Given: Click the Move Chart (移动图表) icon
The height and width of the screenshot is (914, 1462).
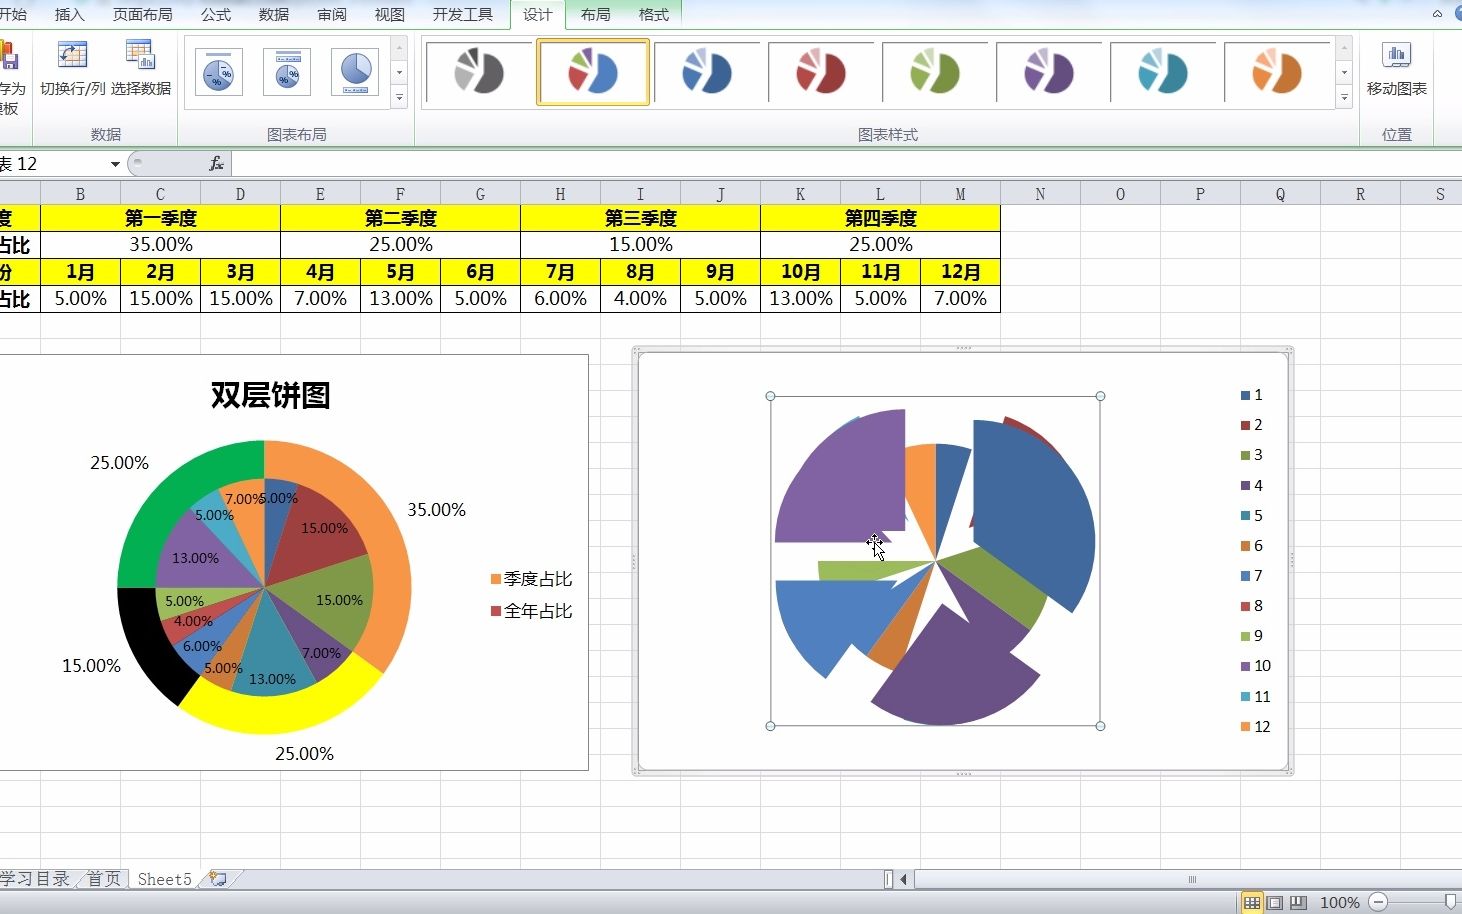Looking at the screenshot, I should (1396, 56).
